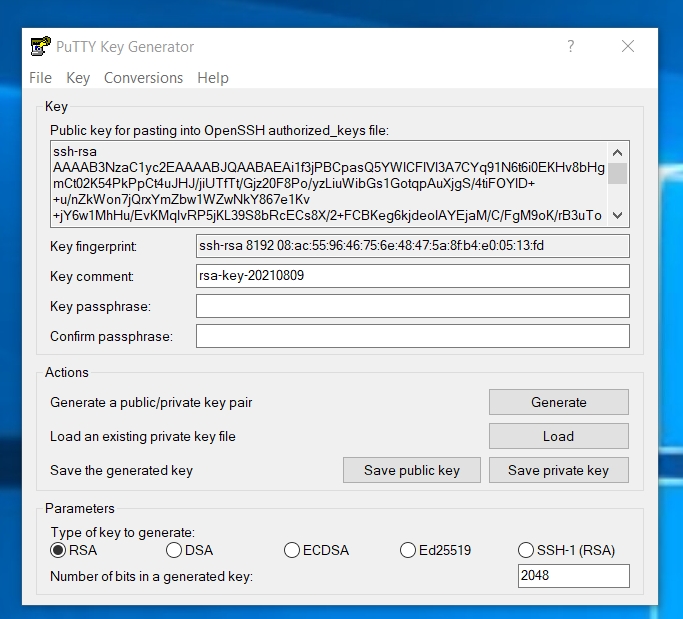Click the 'Public key for pasting' label

(x=219, y=130)
